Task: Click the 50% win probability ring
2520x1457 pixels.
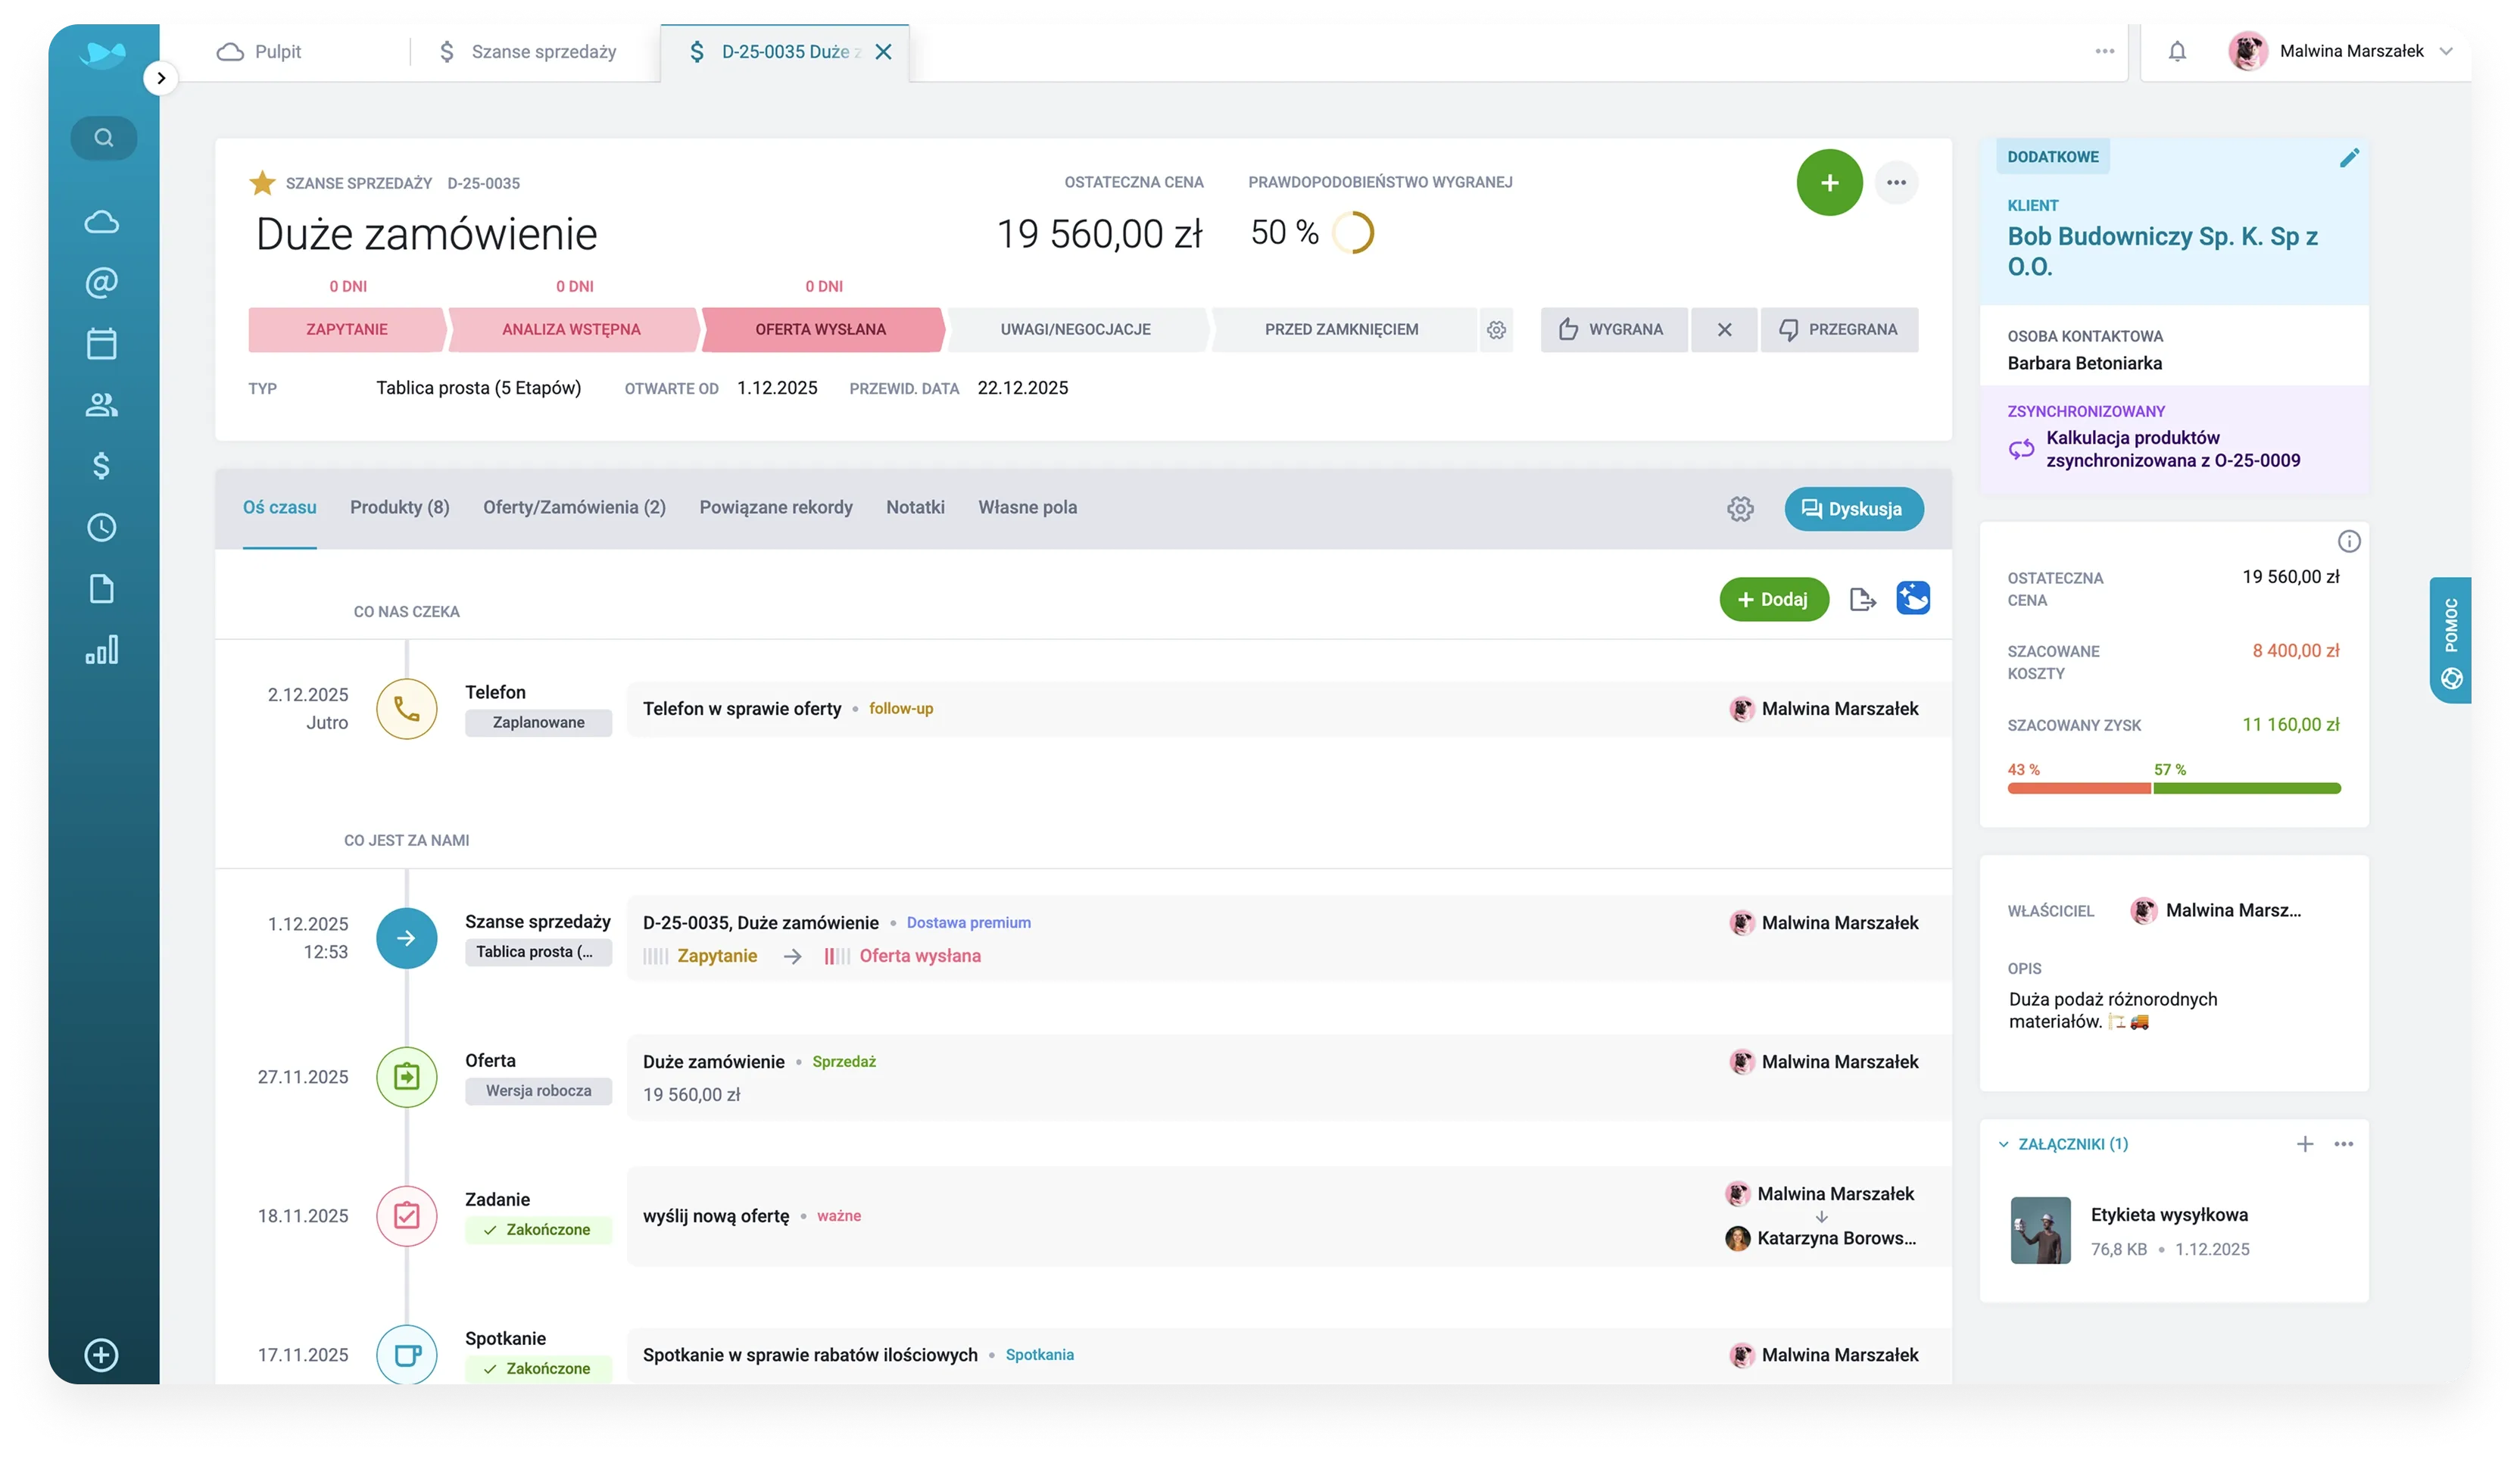Action: click(x=1352, y=232)
